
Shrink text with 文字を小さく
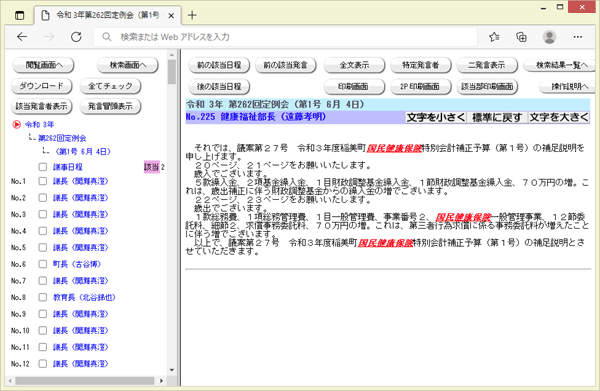pos(436,117)
